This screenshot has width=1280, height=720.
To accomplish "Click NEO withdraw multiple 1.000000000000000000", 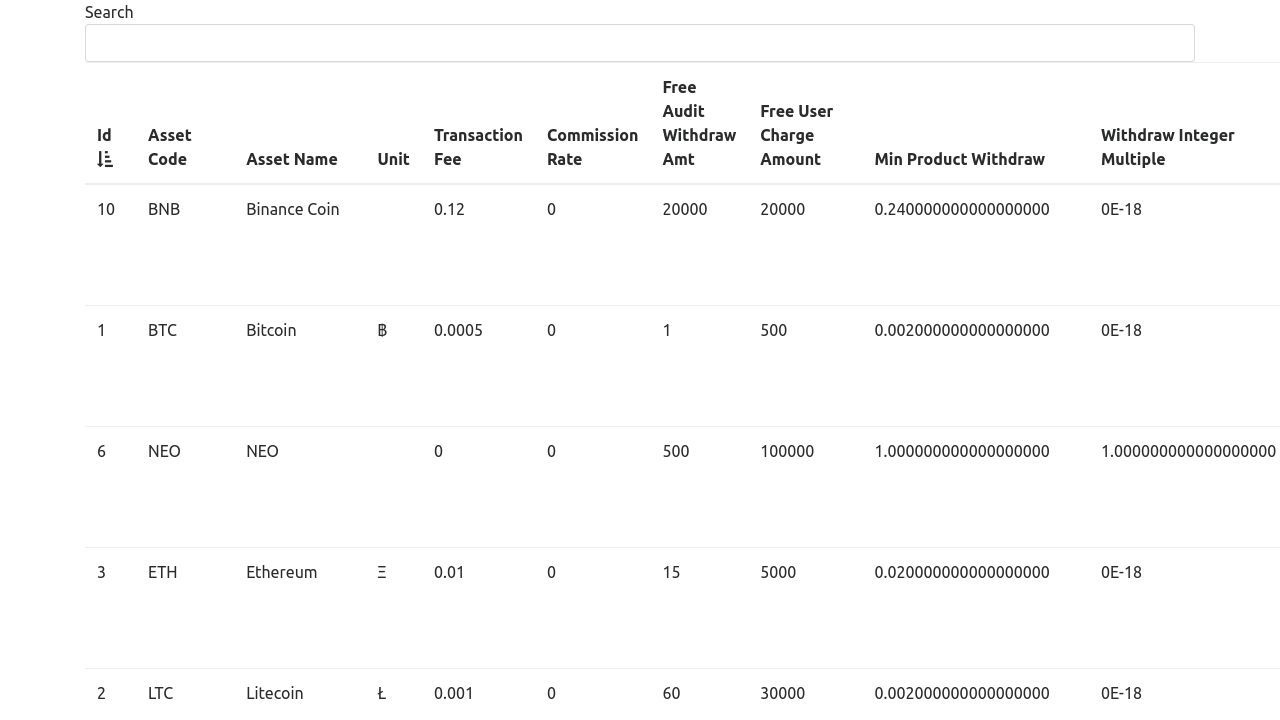I will click(x=1188, y=451).
